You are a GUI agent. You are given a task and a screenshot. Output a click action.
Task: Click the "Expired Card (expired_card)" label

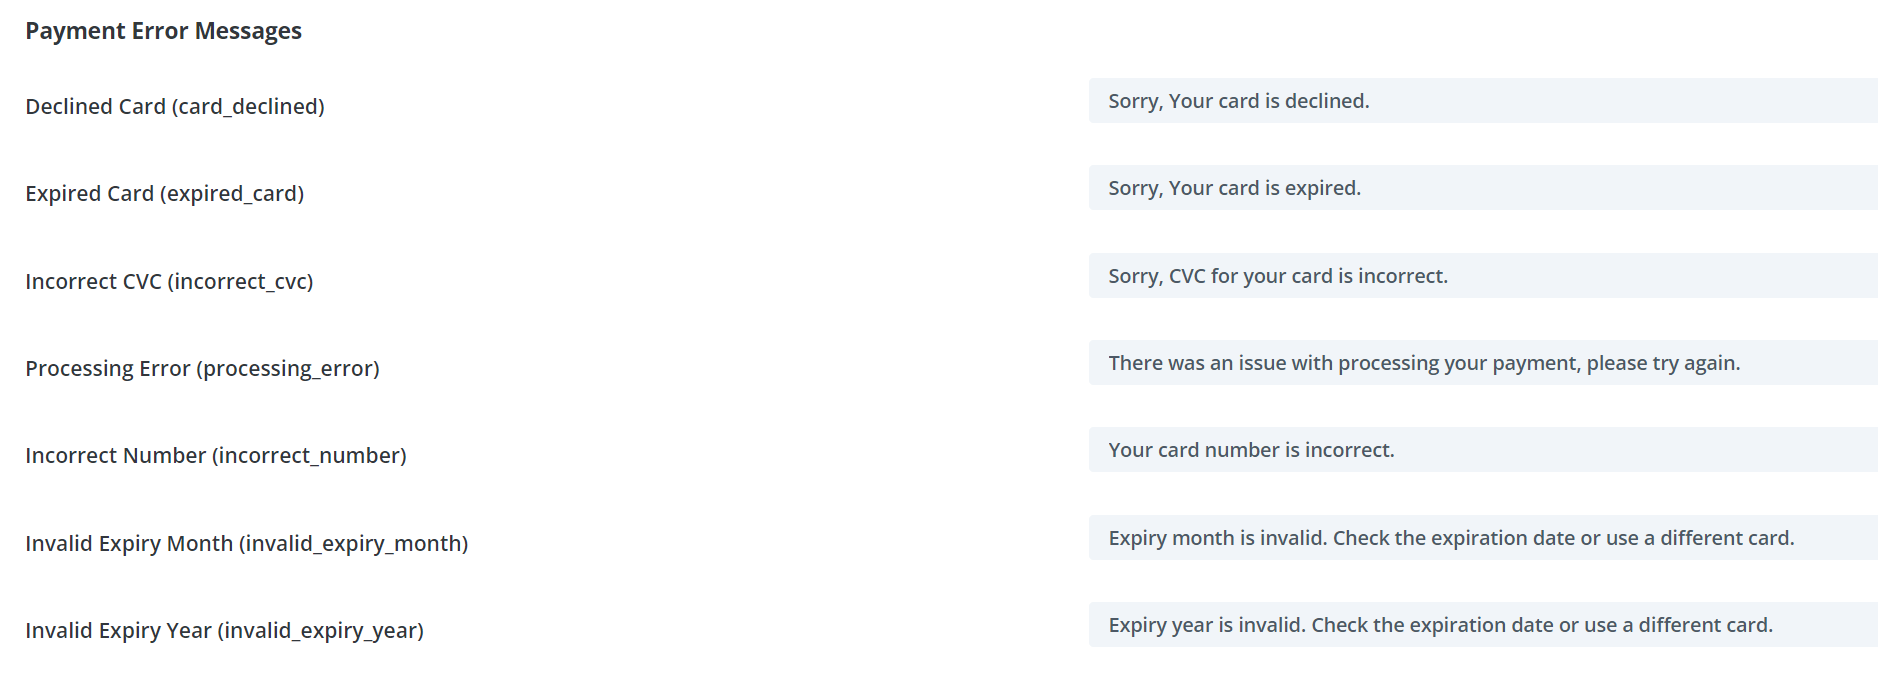(166, 193)
